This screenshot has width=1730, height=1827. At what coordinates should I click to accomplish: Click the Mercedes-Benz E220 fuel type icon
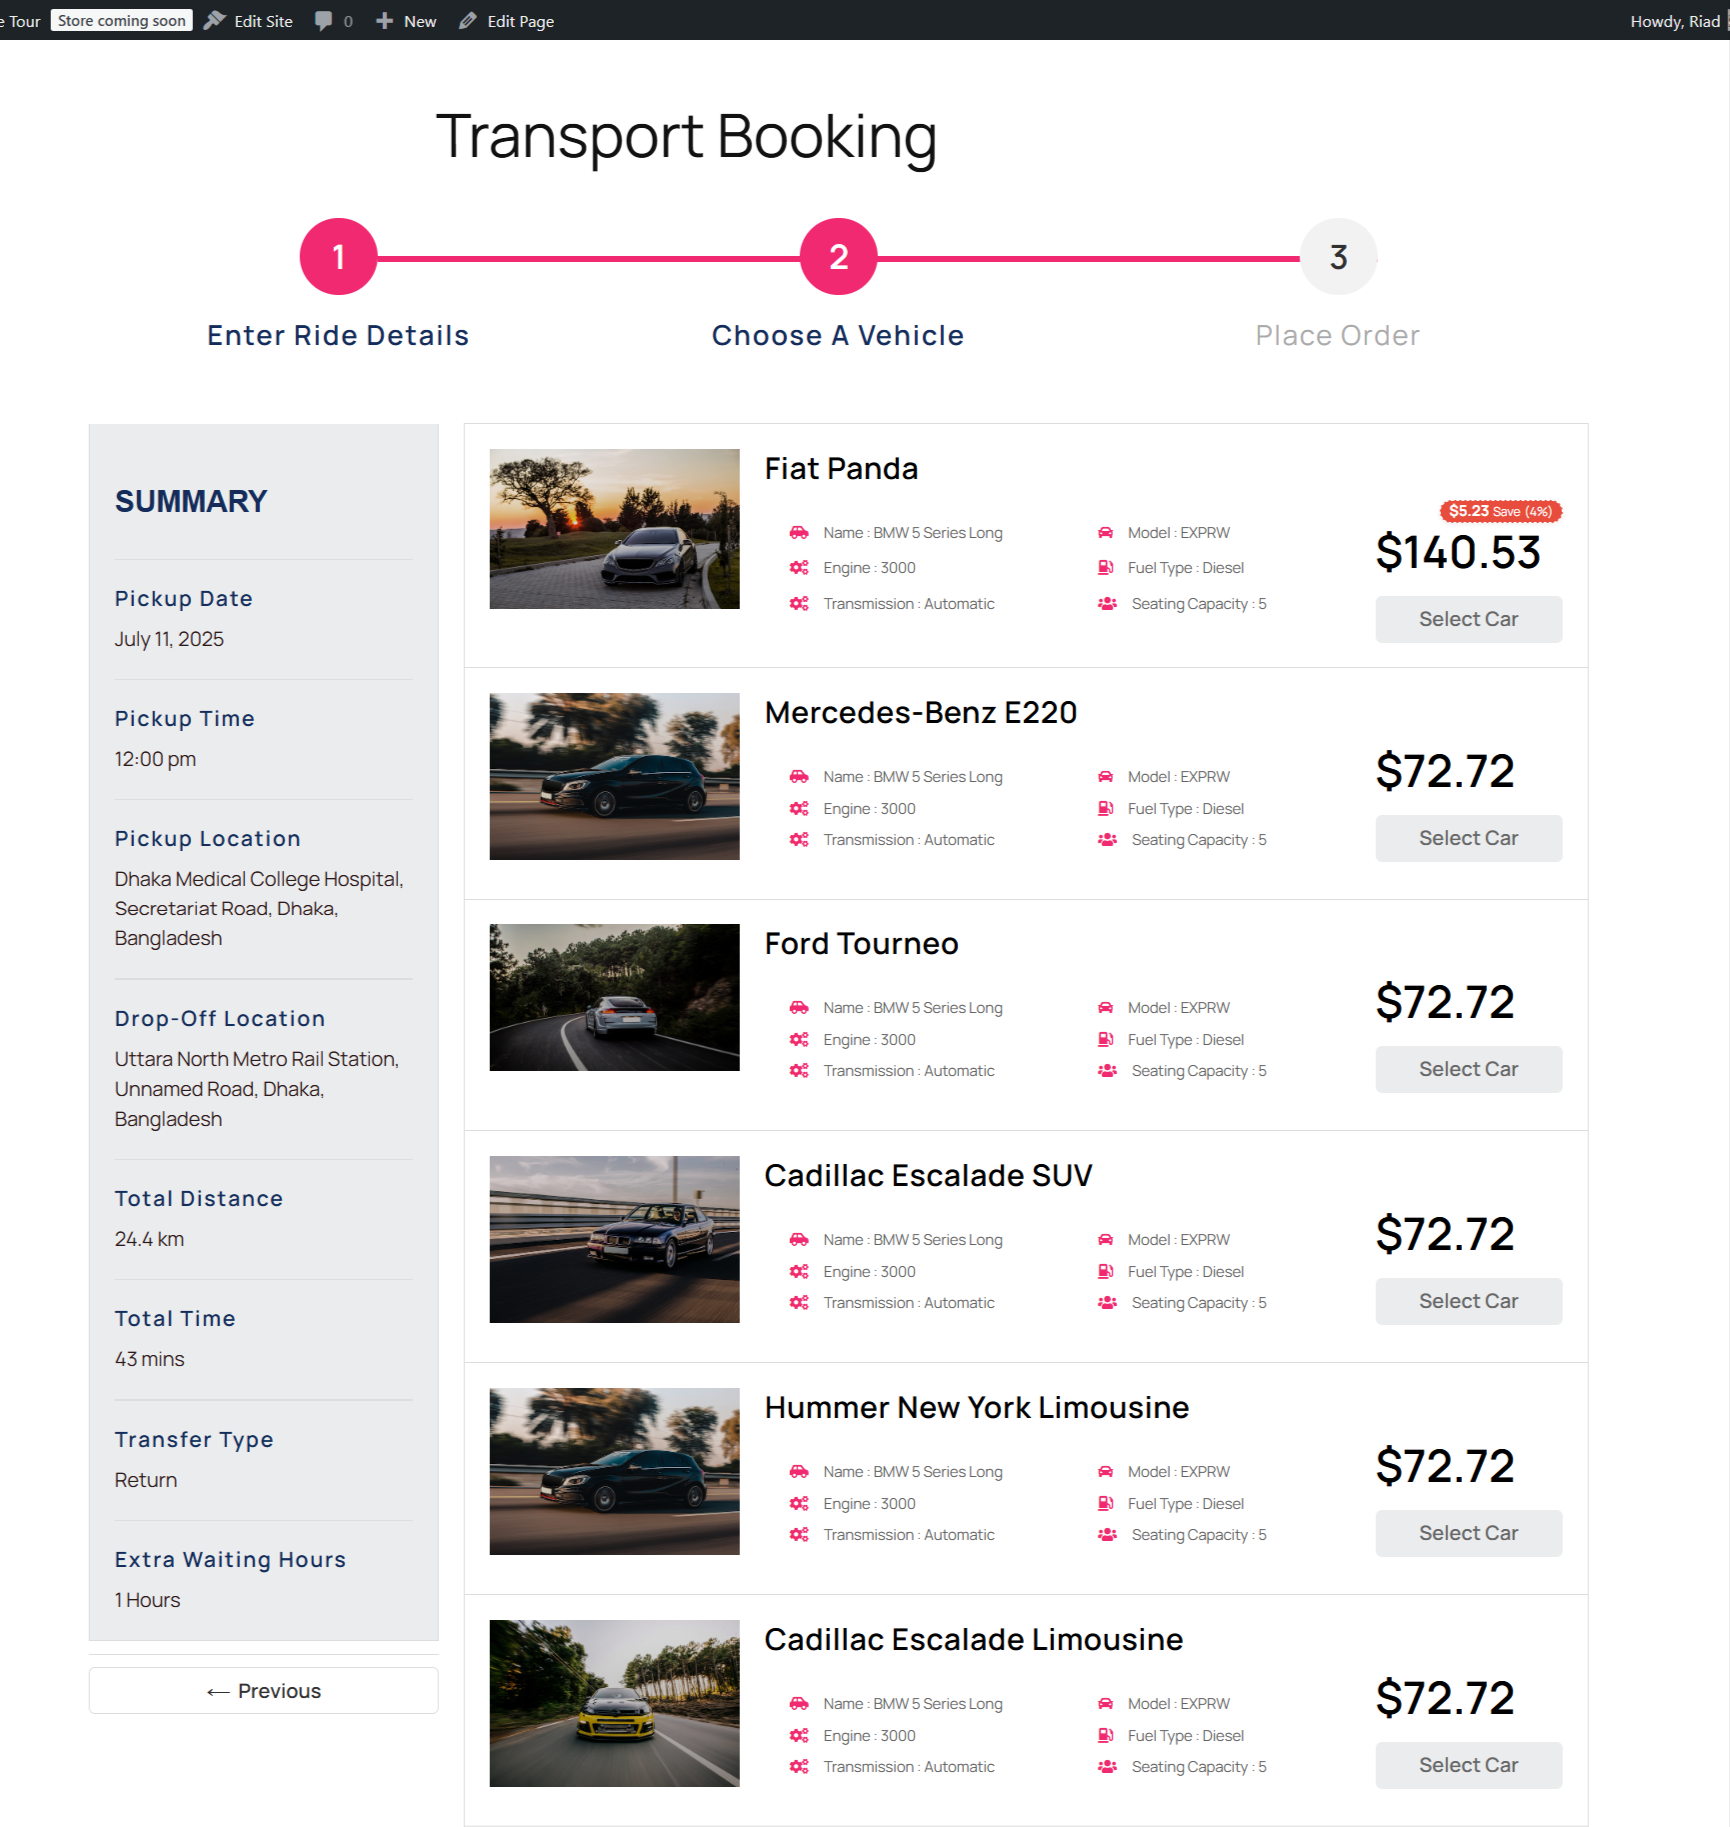(1105, 808)
